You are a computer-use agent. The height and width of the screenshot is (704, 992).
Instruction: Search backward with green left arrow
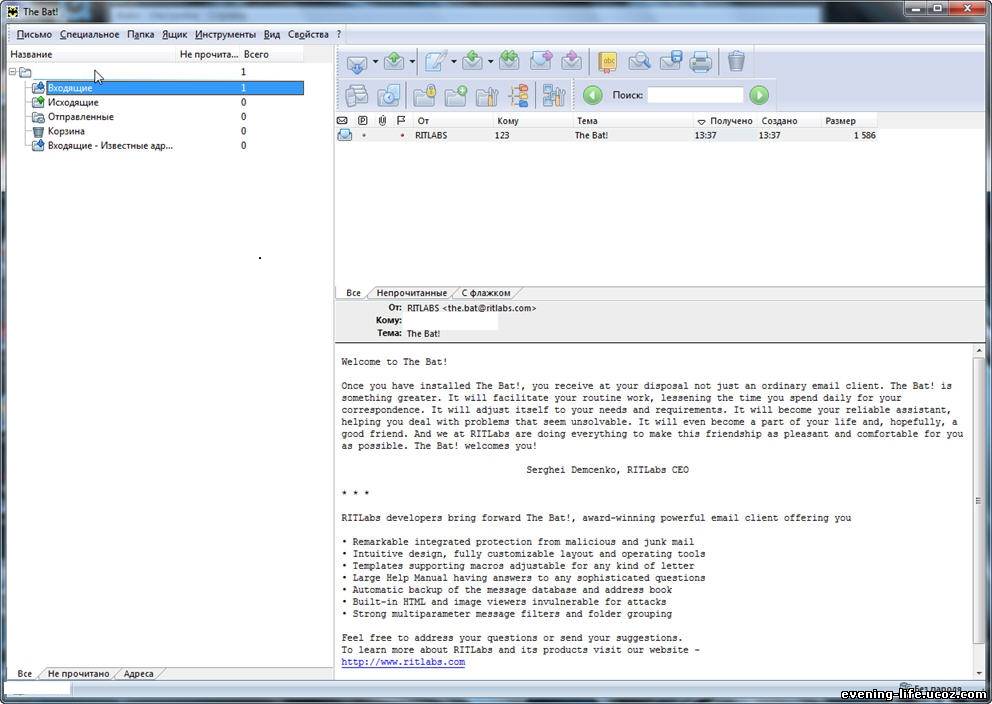pyautogui.click(x=592, y=95)
